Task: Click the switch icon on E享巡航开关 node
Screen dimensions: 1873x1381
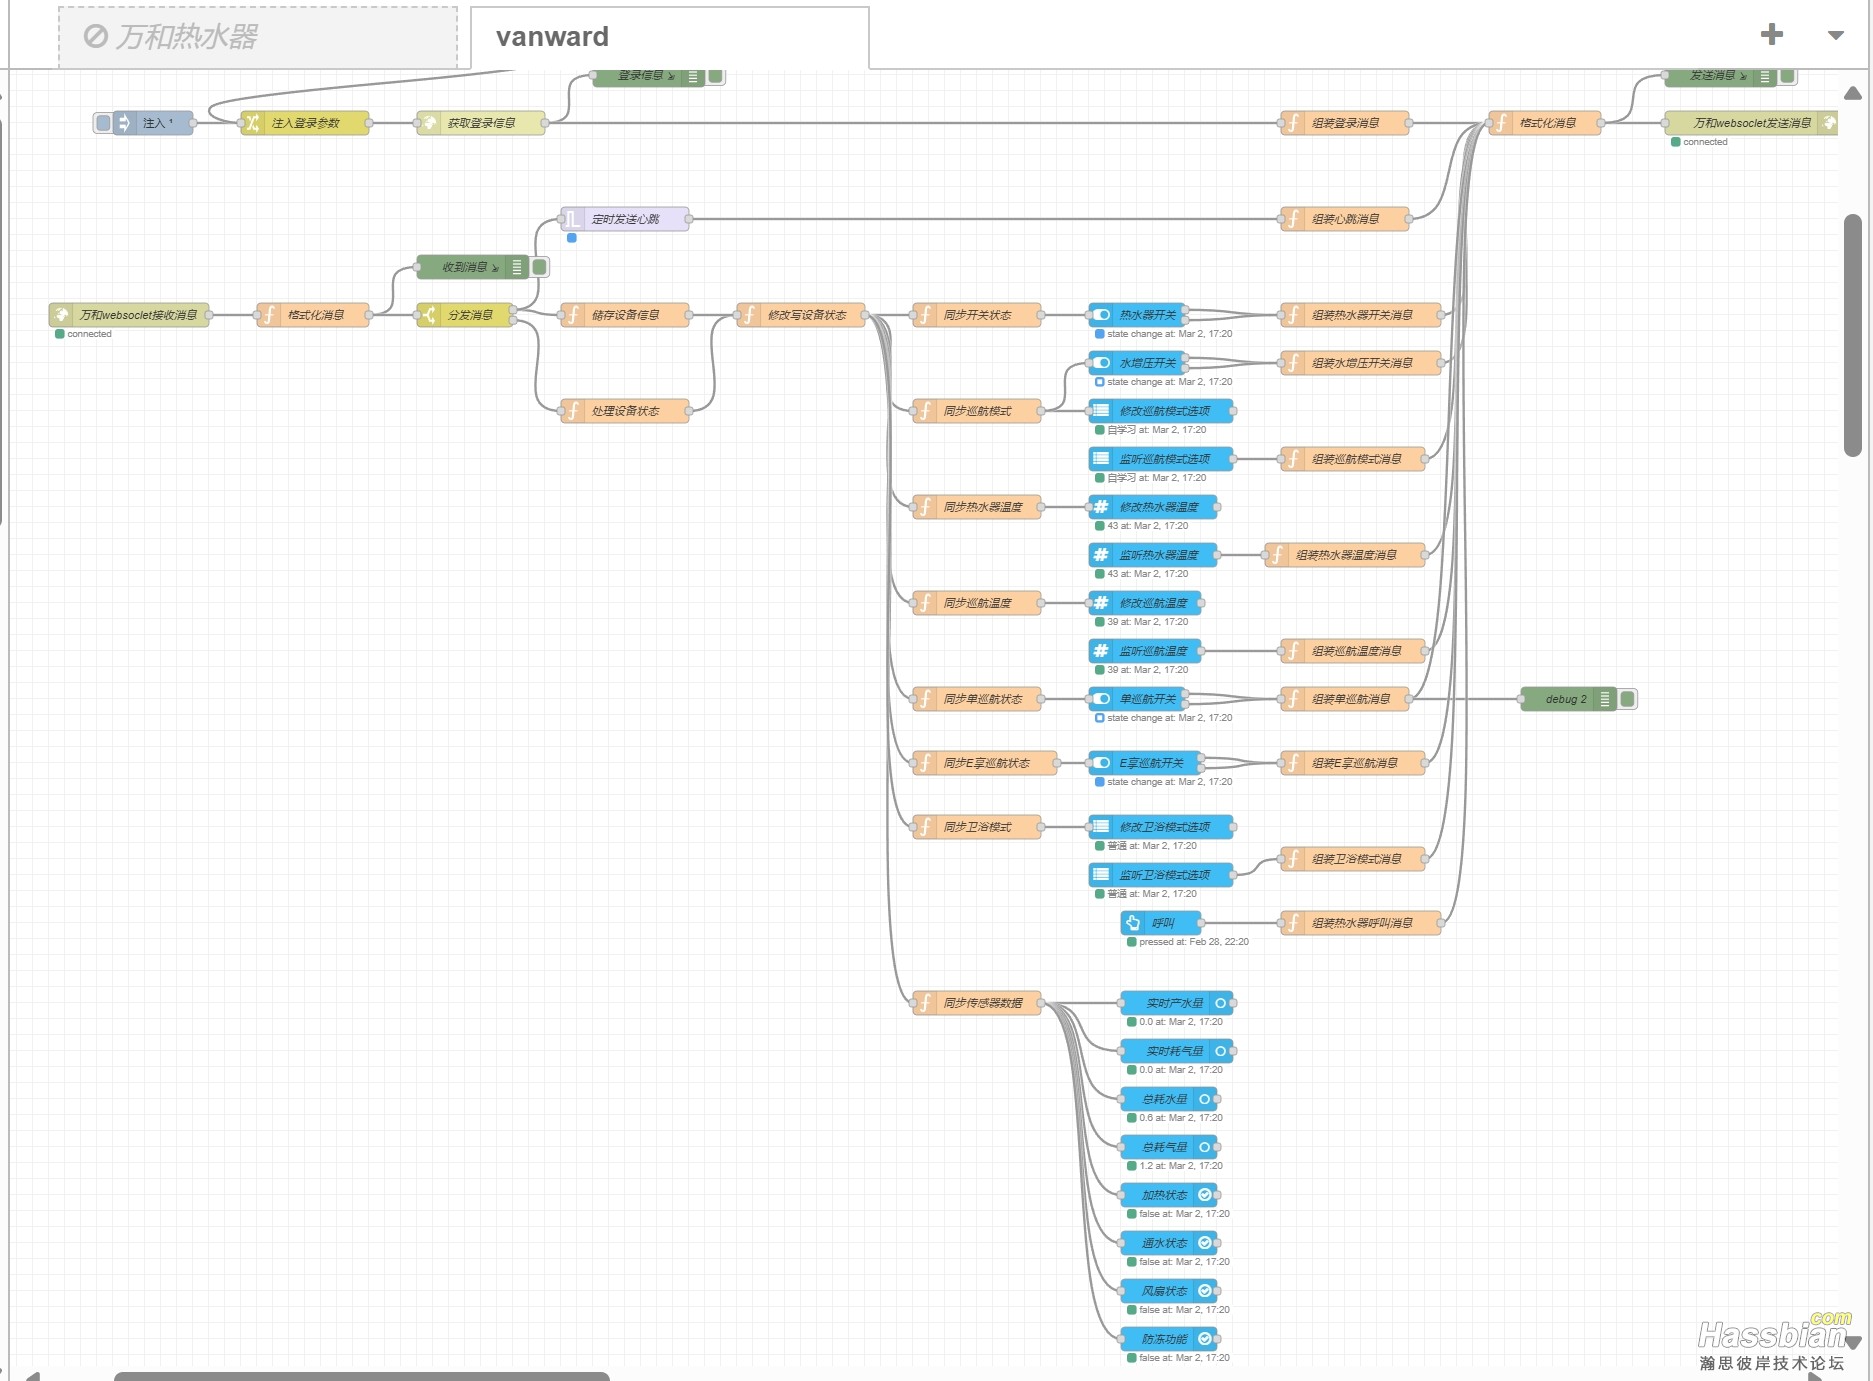Action: (1101, 763)
